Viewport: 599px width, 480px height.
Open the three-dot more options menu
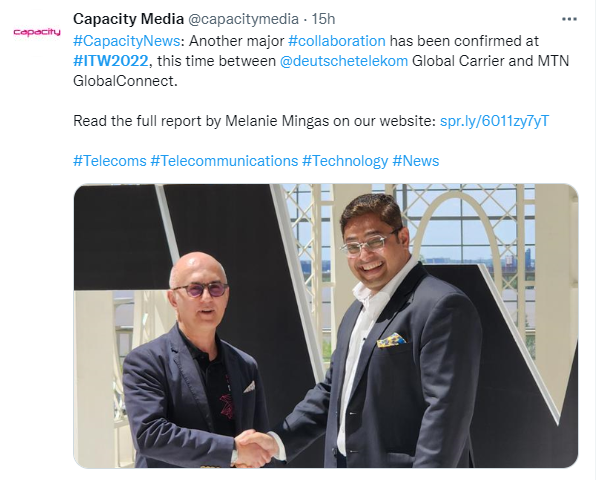click(569, 19)
